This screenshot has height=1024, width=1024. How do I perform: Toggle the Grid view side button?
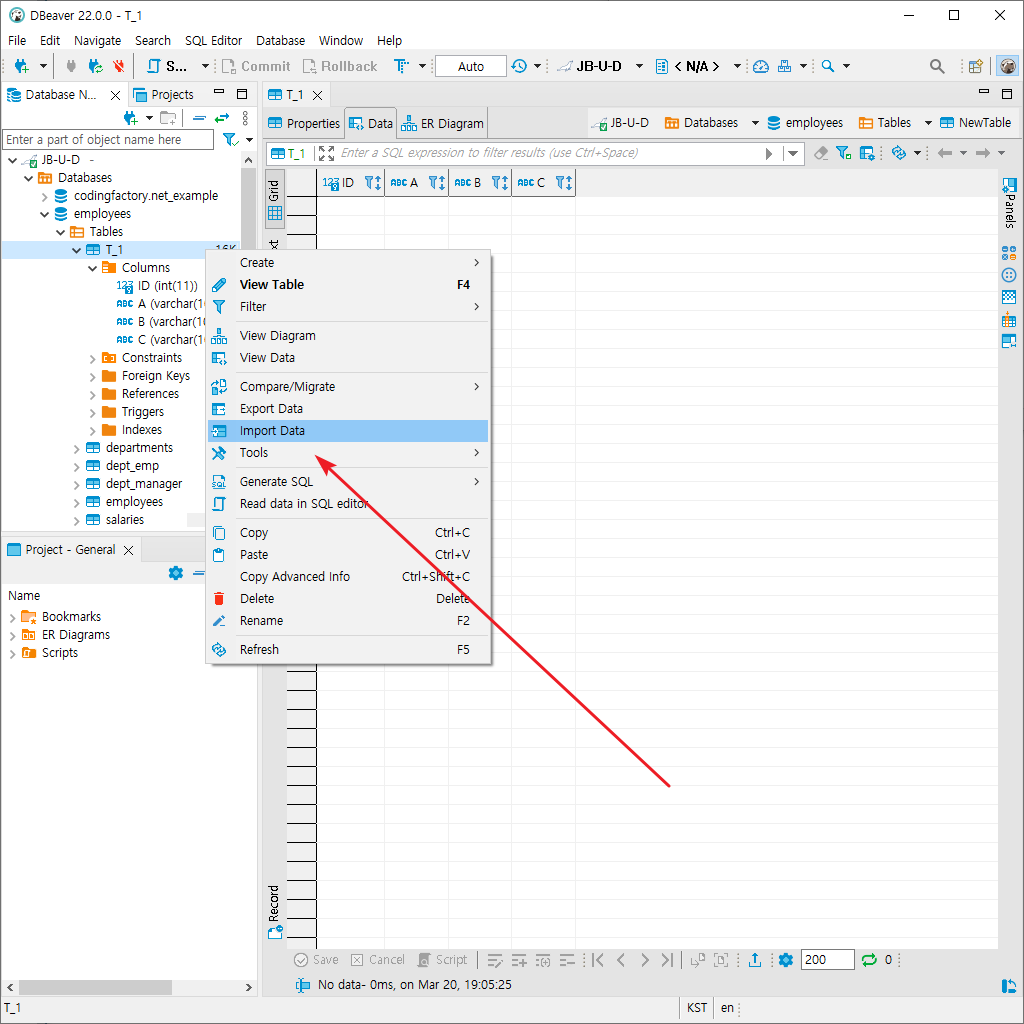(x=274, y=199)
